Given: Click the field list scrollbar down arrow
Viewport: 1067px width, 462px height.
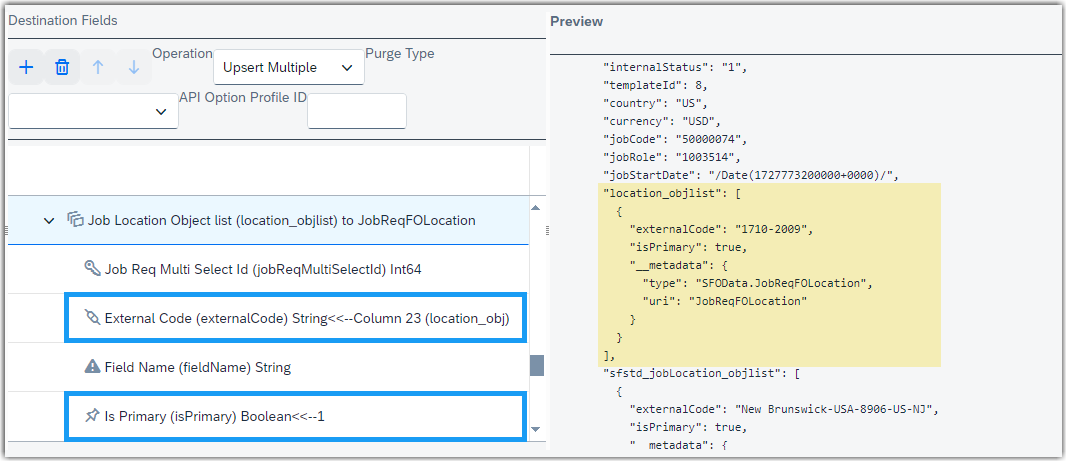Looking at the screenshot, I should (536, 429).
